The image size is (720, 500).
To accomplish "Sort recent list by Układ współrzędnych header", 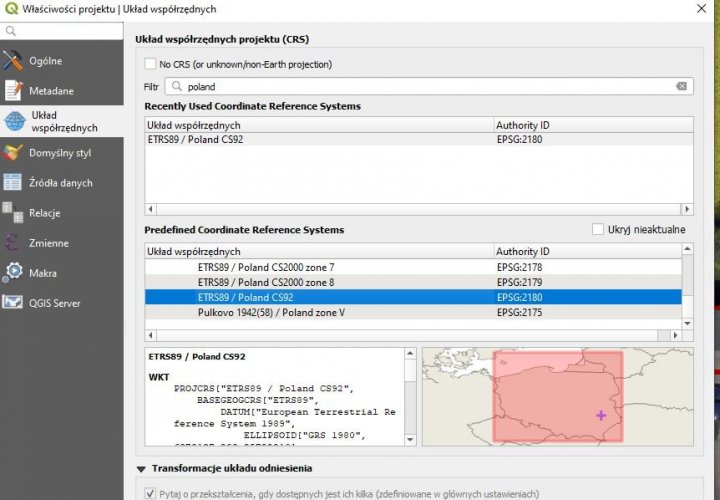I will [x=319, y=125].
